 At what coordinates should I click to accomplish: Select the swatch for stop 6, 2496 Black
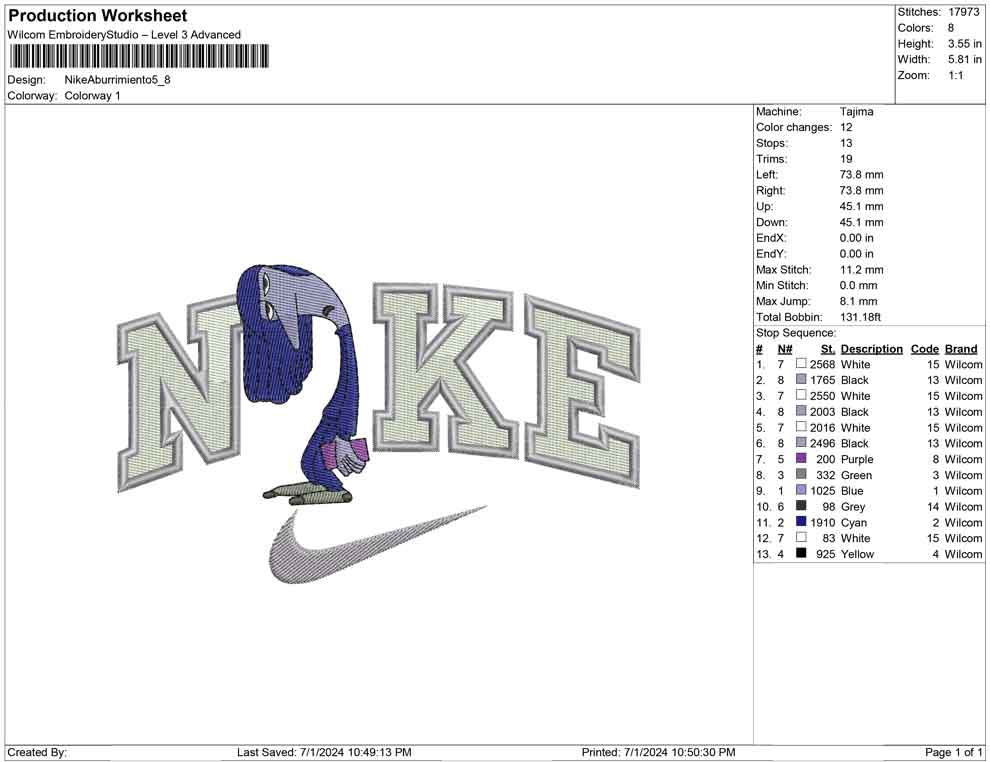tap(801, 443)
